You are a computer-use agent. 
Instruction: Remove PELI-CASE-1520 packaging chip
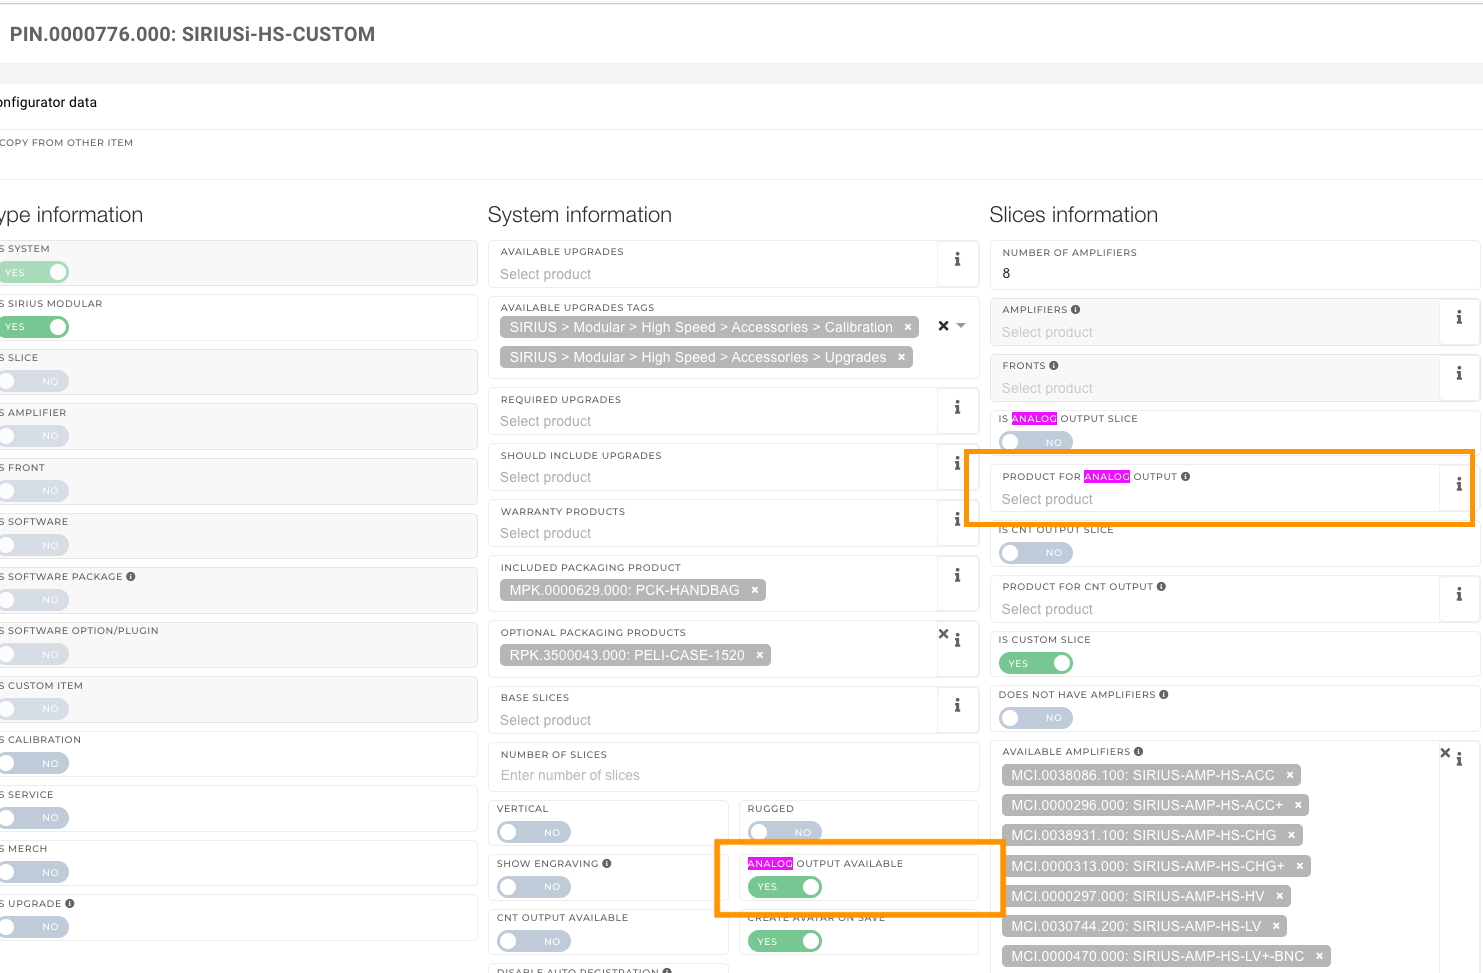click(760, 655)
